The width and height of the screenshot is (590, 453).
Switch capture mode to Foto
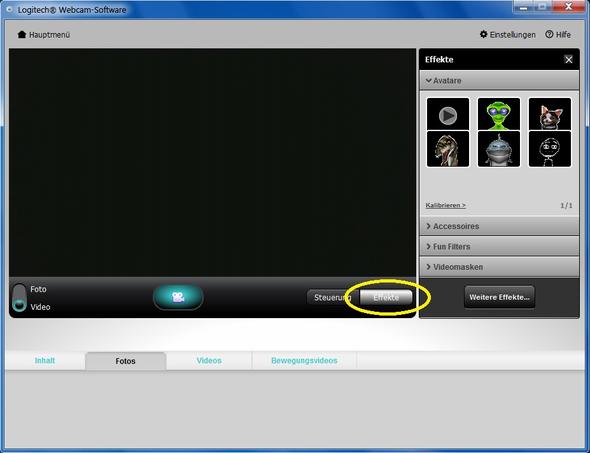coord(38,289)
